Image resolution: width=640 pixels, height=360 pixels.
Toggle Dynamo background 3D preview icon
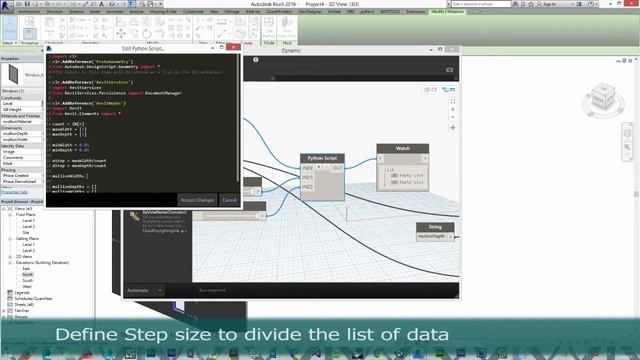430,89
